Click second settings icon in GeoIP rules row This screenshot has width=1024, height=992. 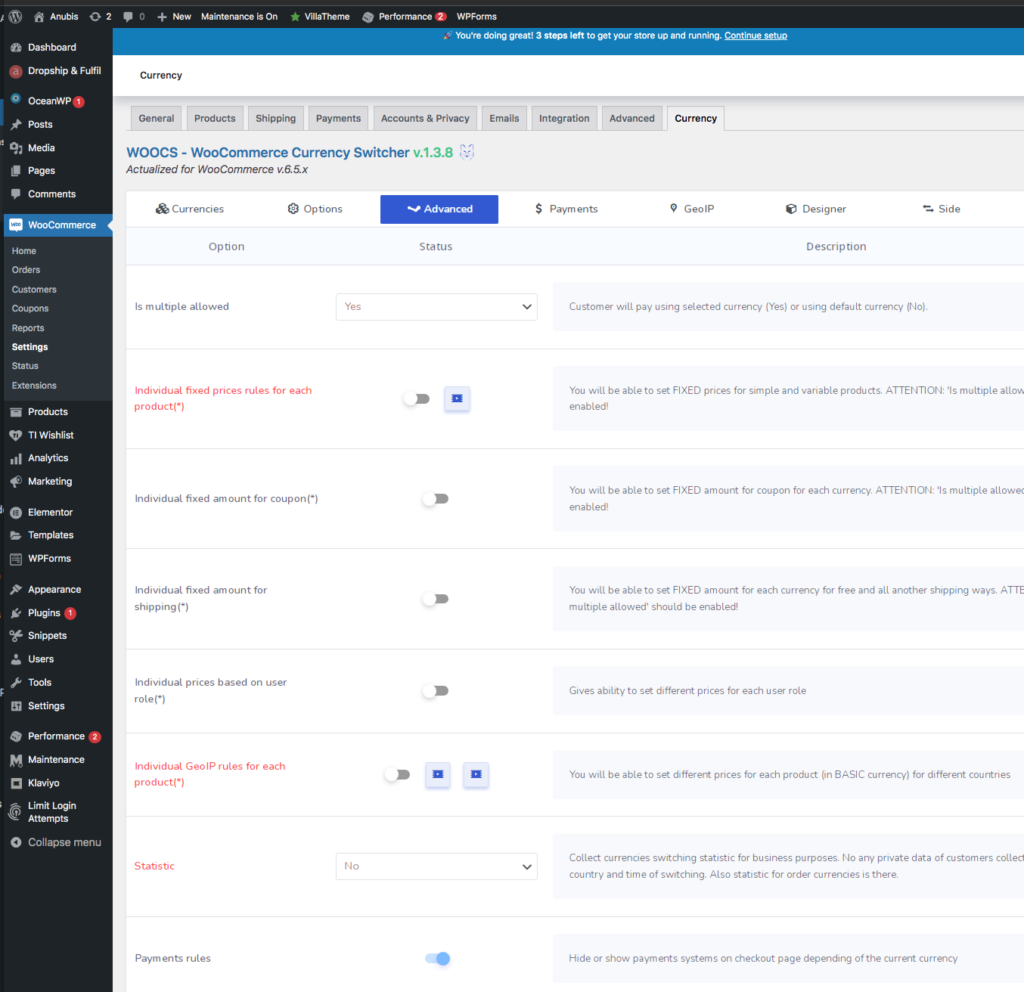pos(476,774)
